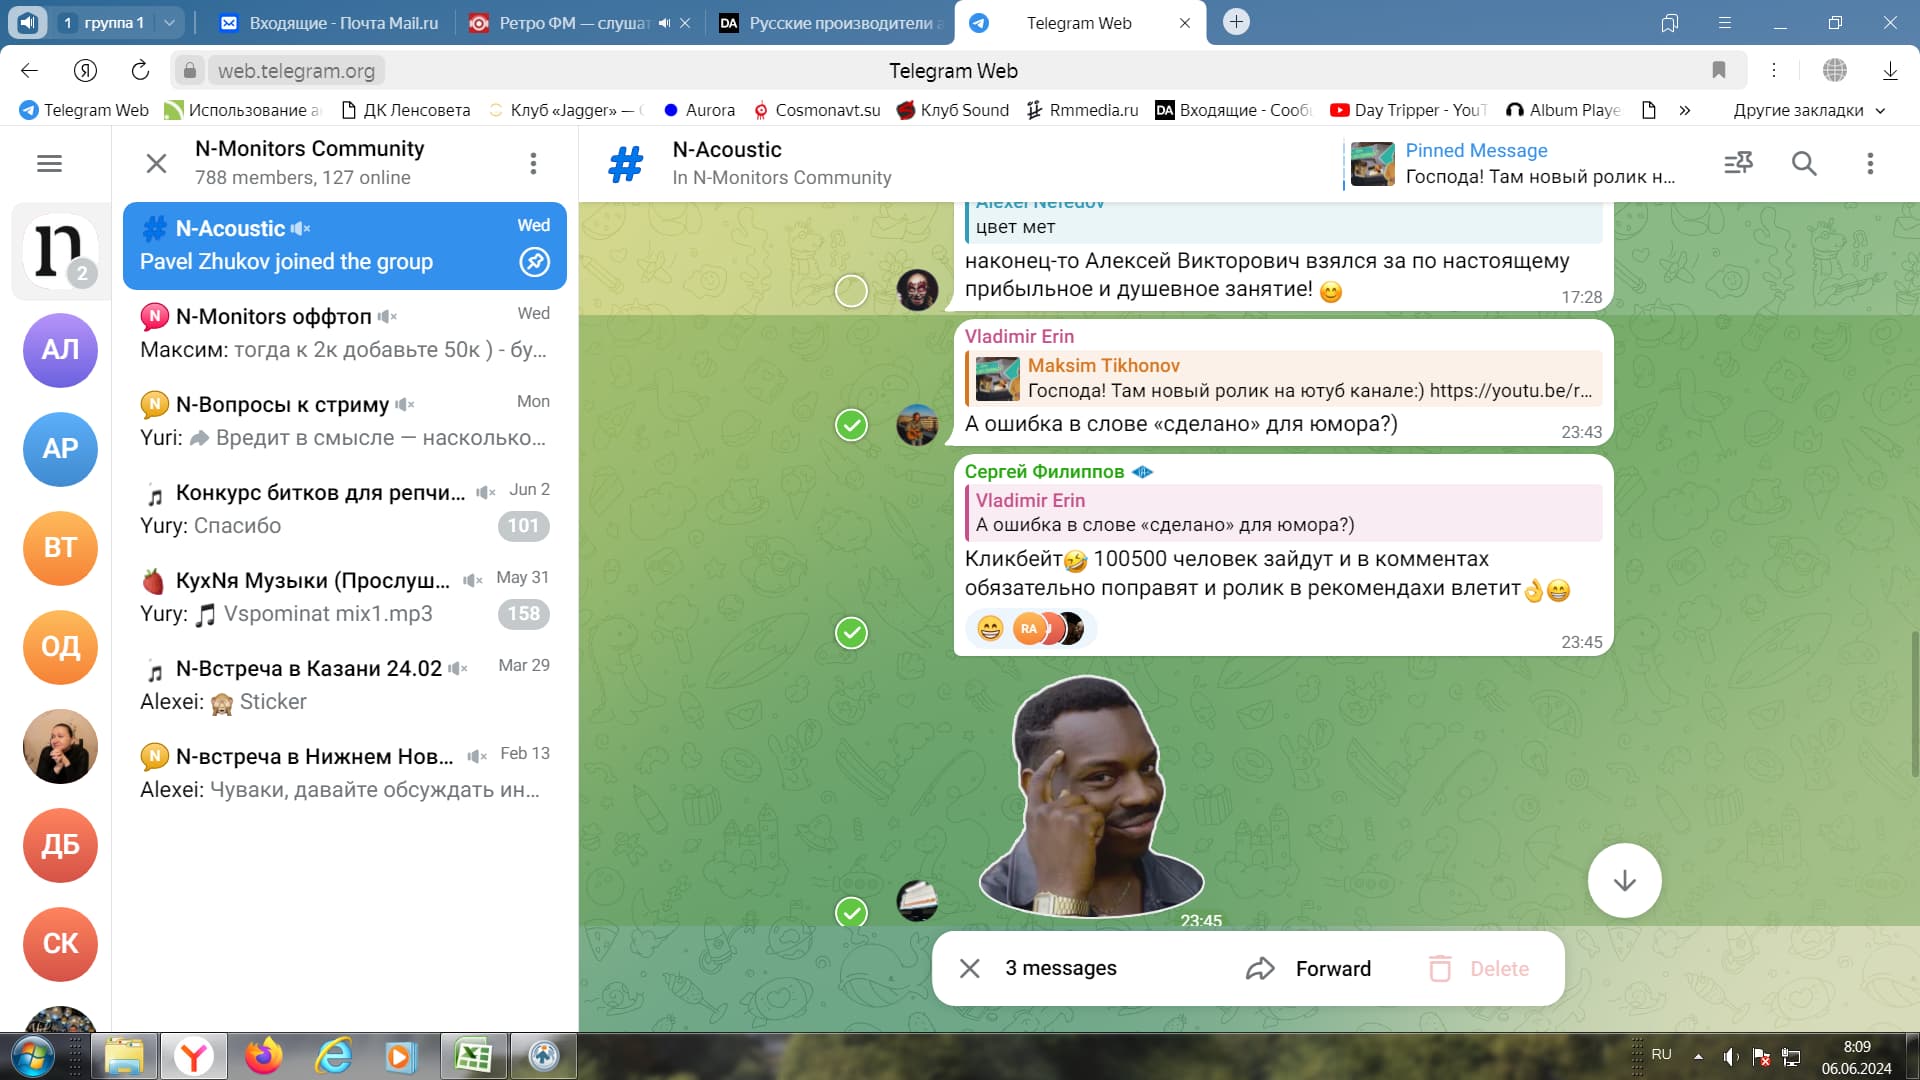Search in the N-Acoustic chat

pos(1804,163)
